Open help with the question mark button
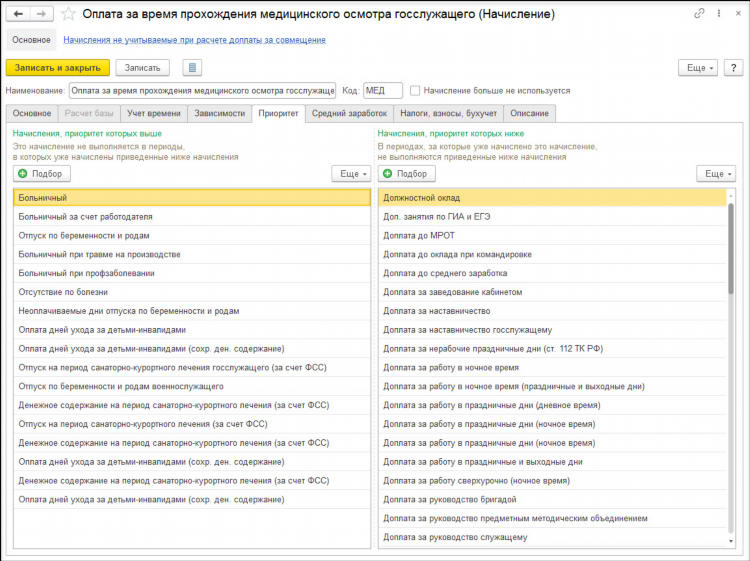This screenshot has width=750, height=561. point(733,68)
